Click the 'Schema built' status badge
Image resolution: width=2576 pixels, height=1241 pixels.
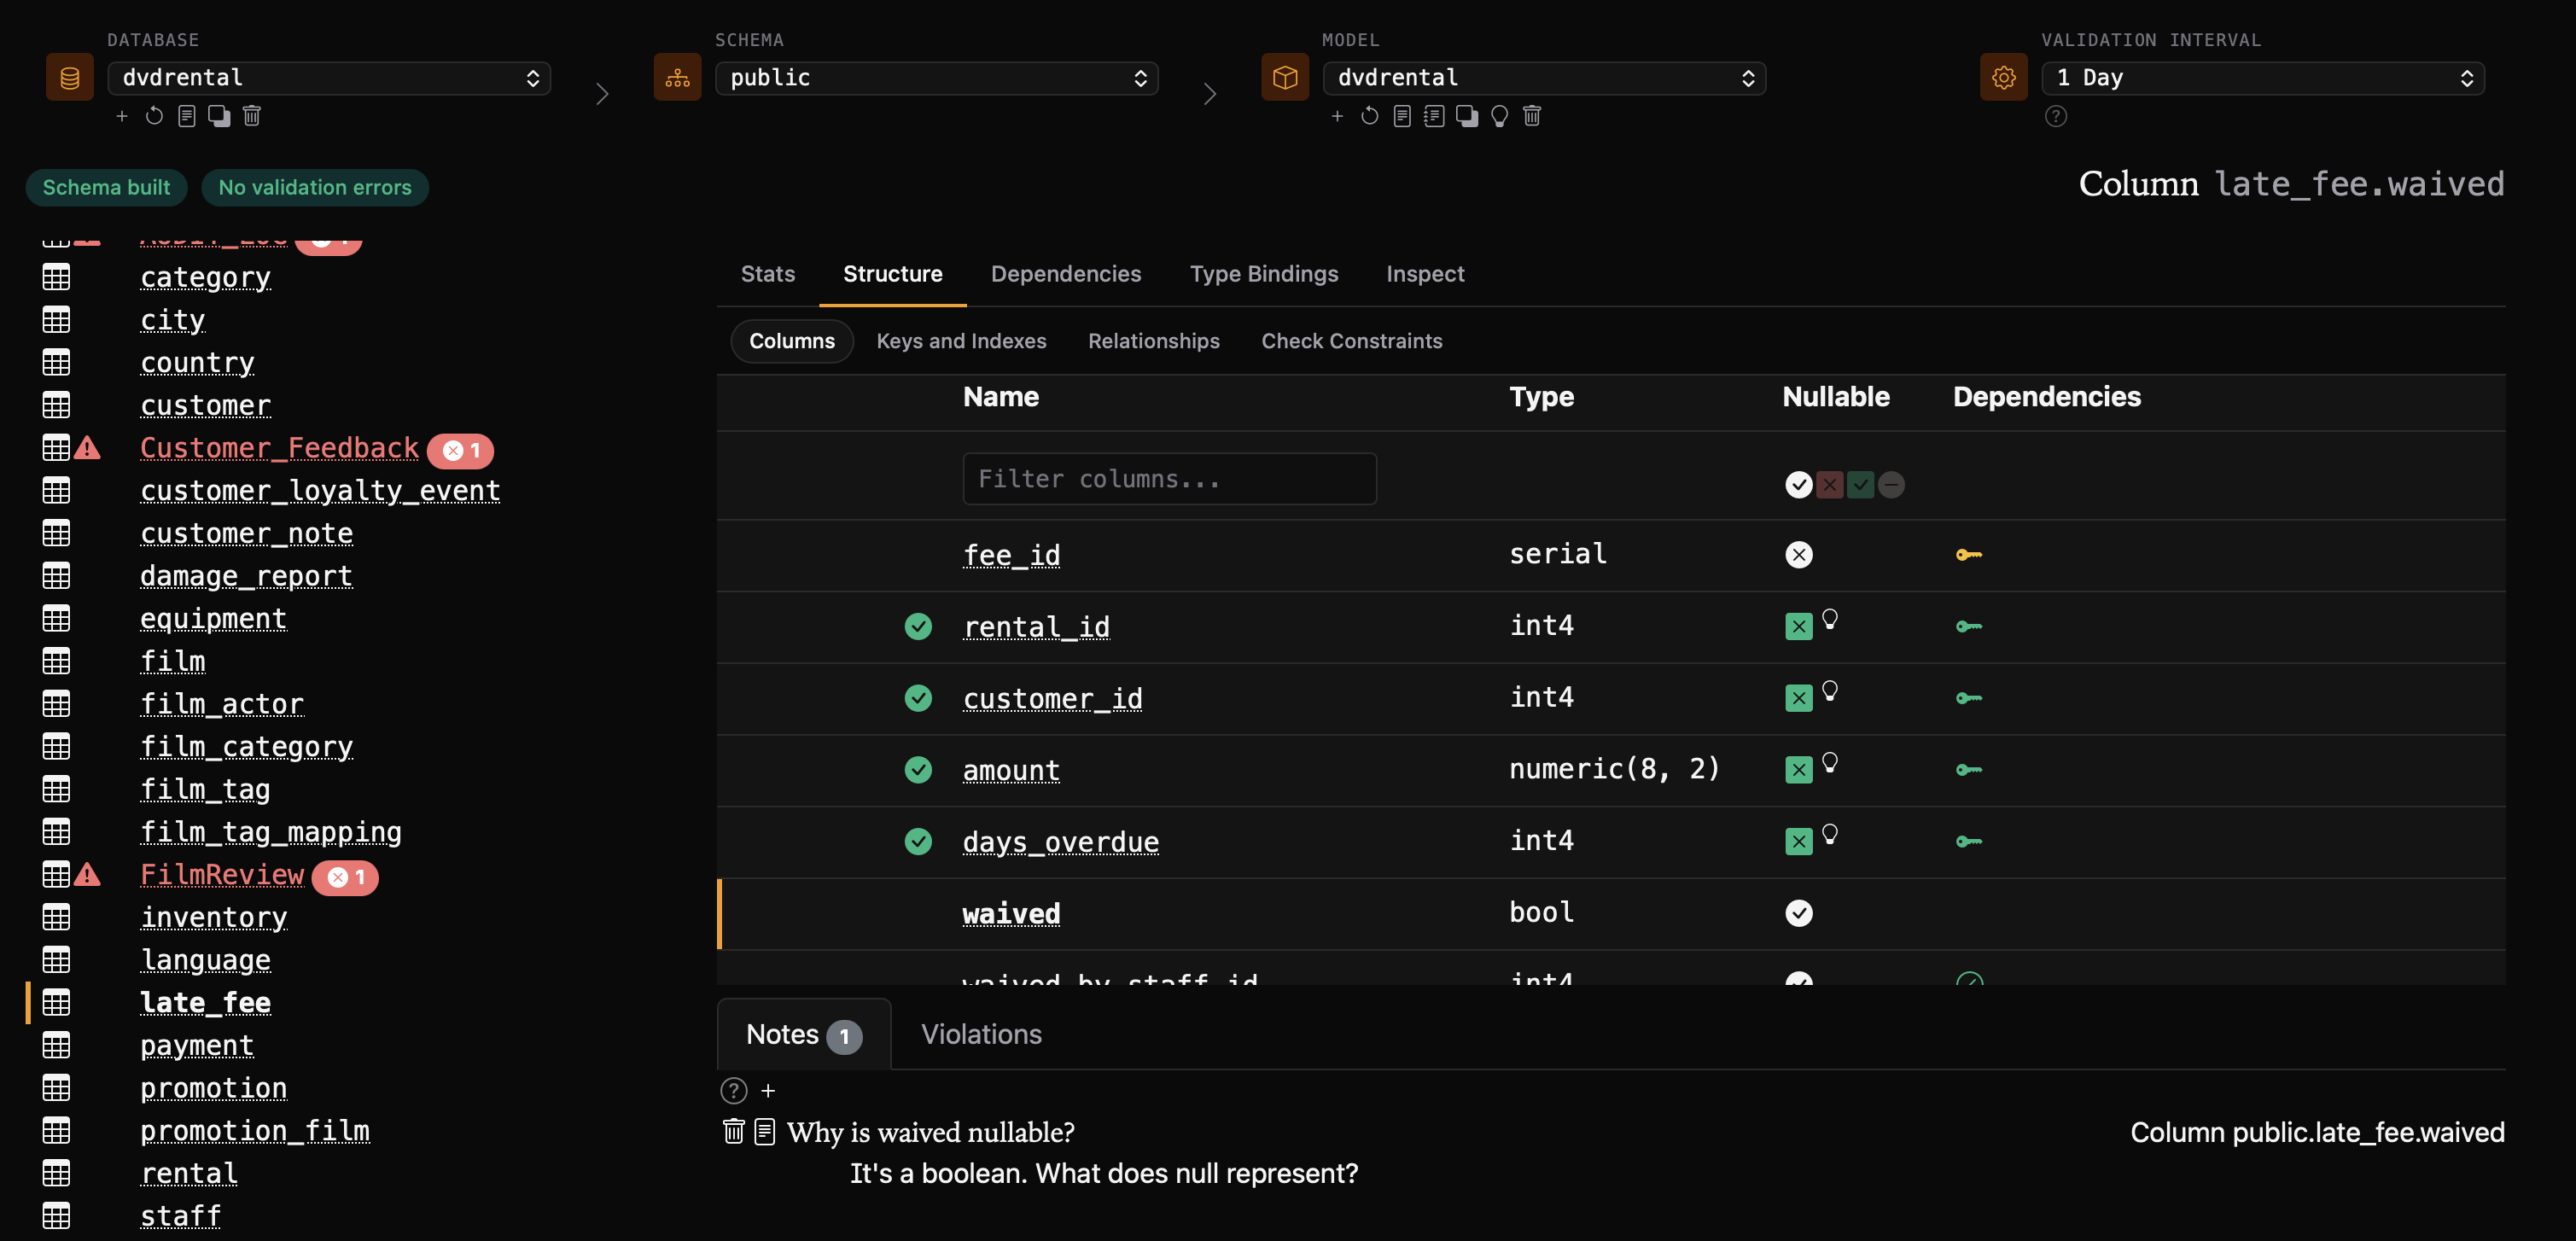coord(106,188)
